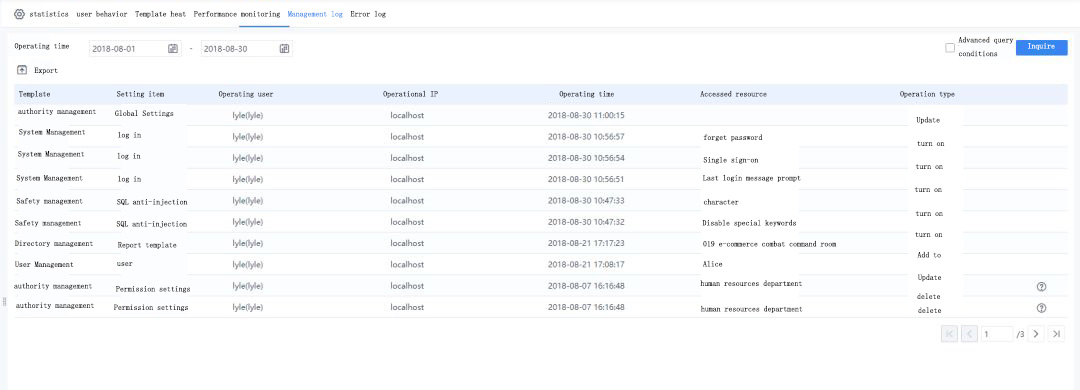Jump to the last page
Image resolution: width=1080 pixels, height=390 pixels.
tap(1057, 333)
